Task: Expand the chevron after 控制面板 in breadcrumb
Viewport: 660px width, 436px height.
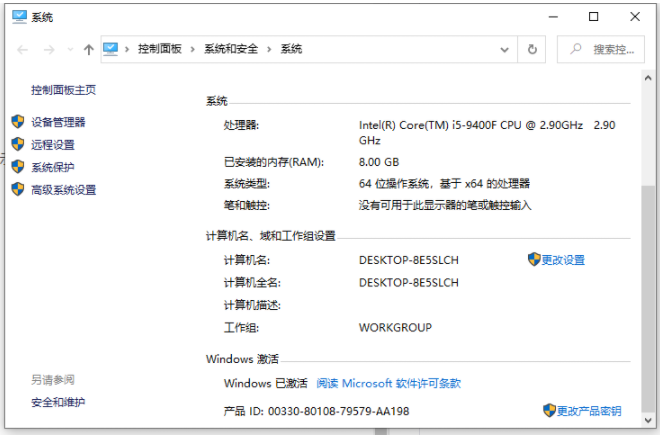Action: (195, 49)
